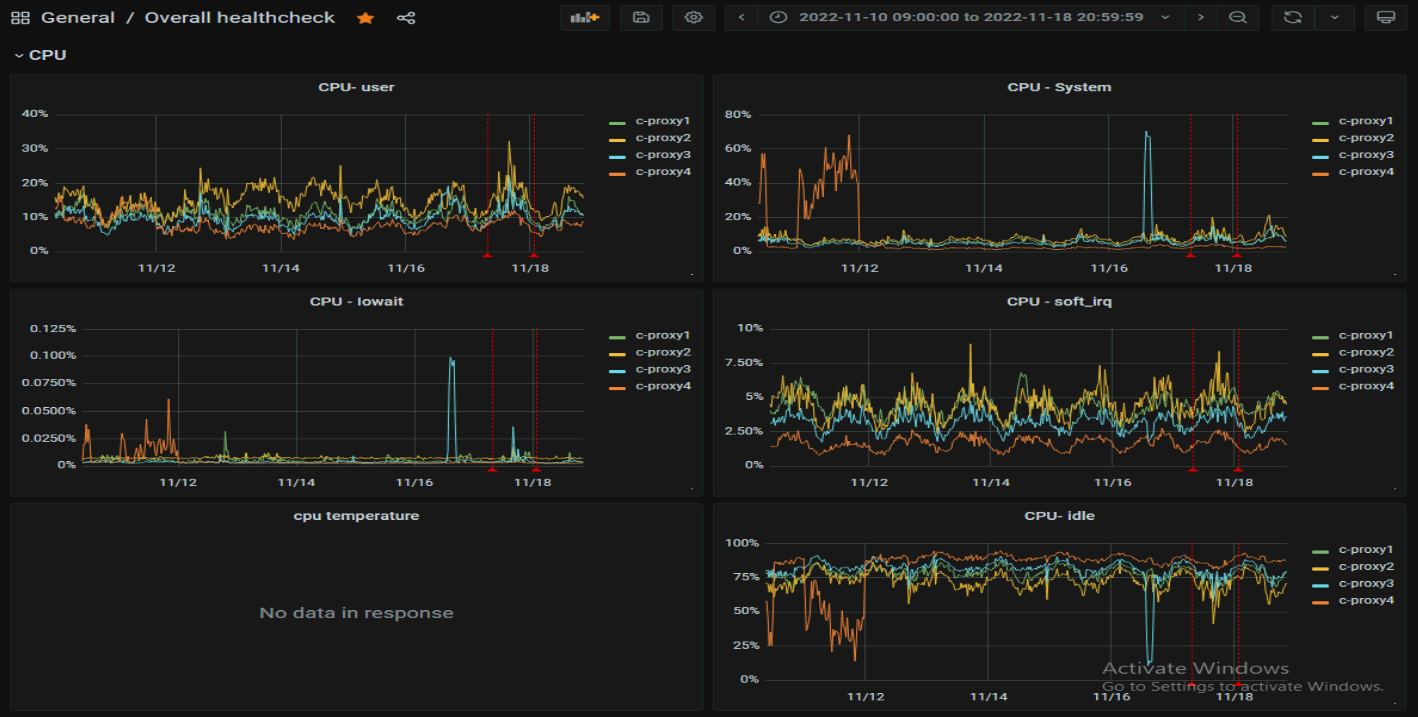The image size is (1418, 717).
Task: Go to the General folder breadcrumb
Action: [78, 18]
